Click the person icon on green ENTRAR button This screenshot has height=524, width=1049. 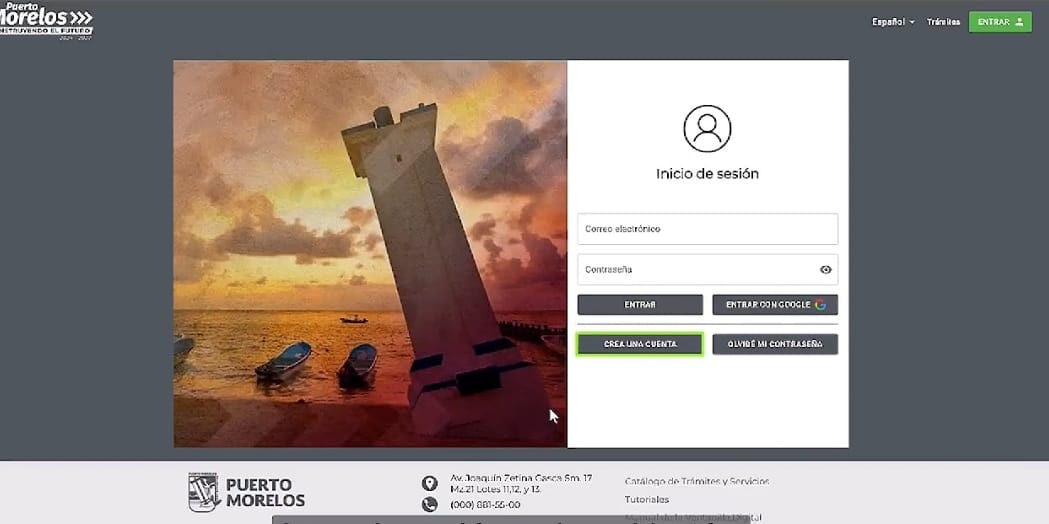click(x=1019, y=22)
